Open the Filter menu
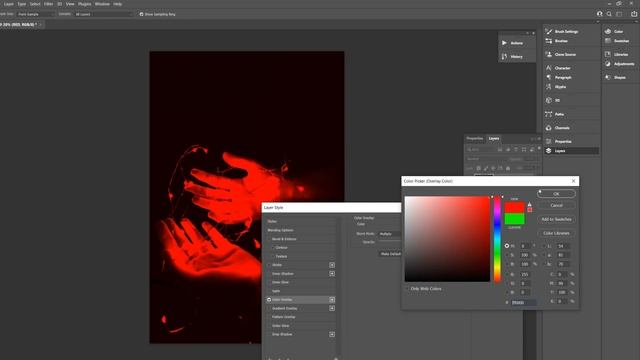This screenshot has width=640, height=360. [x=49, y=4]
